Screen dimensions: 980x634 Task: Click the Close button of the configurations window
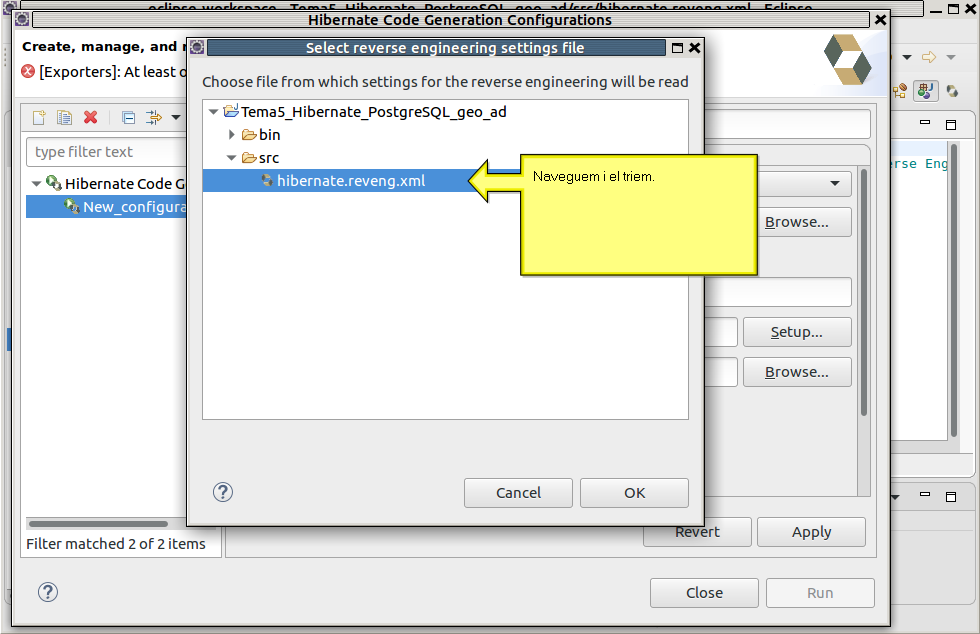coord(704,593)
